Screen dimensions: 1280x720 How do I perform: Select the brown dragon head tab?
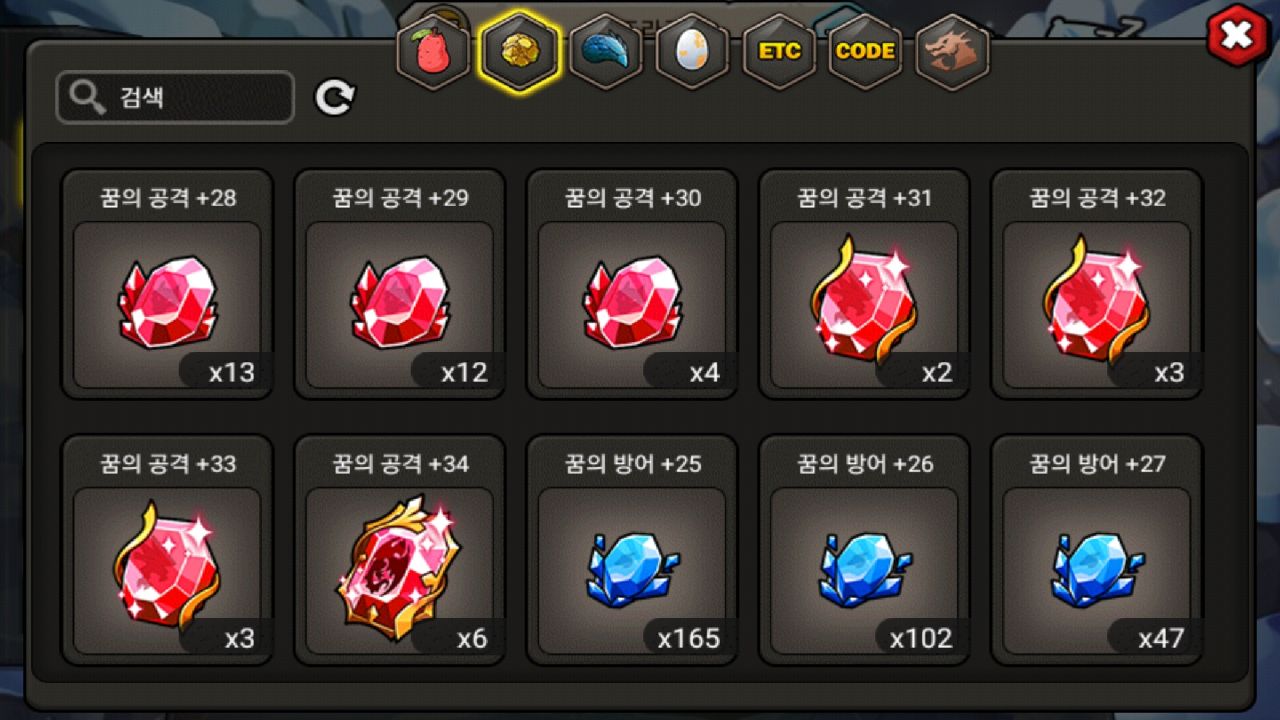(x=952, y=52)
